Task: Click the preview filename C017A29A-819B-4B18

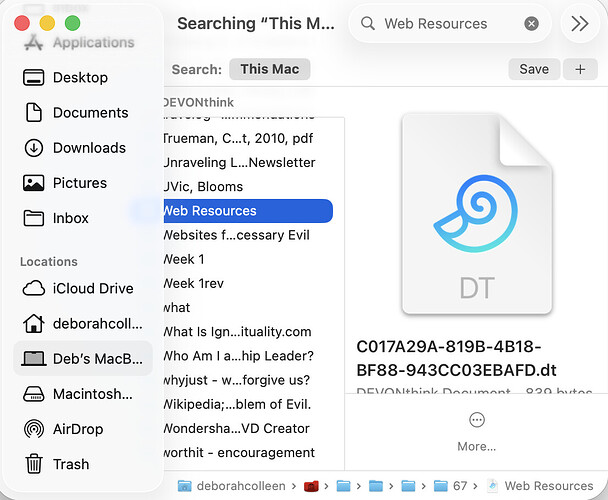Action: 456,358
